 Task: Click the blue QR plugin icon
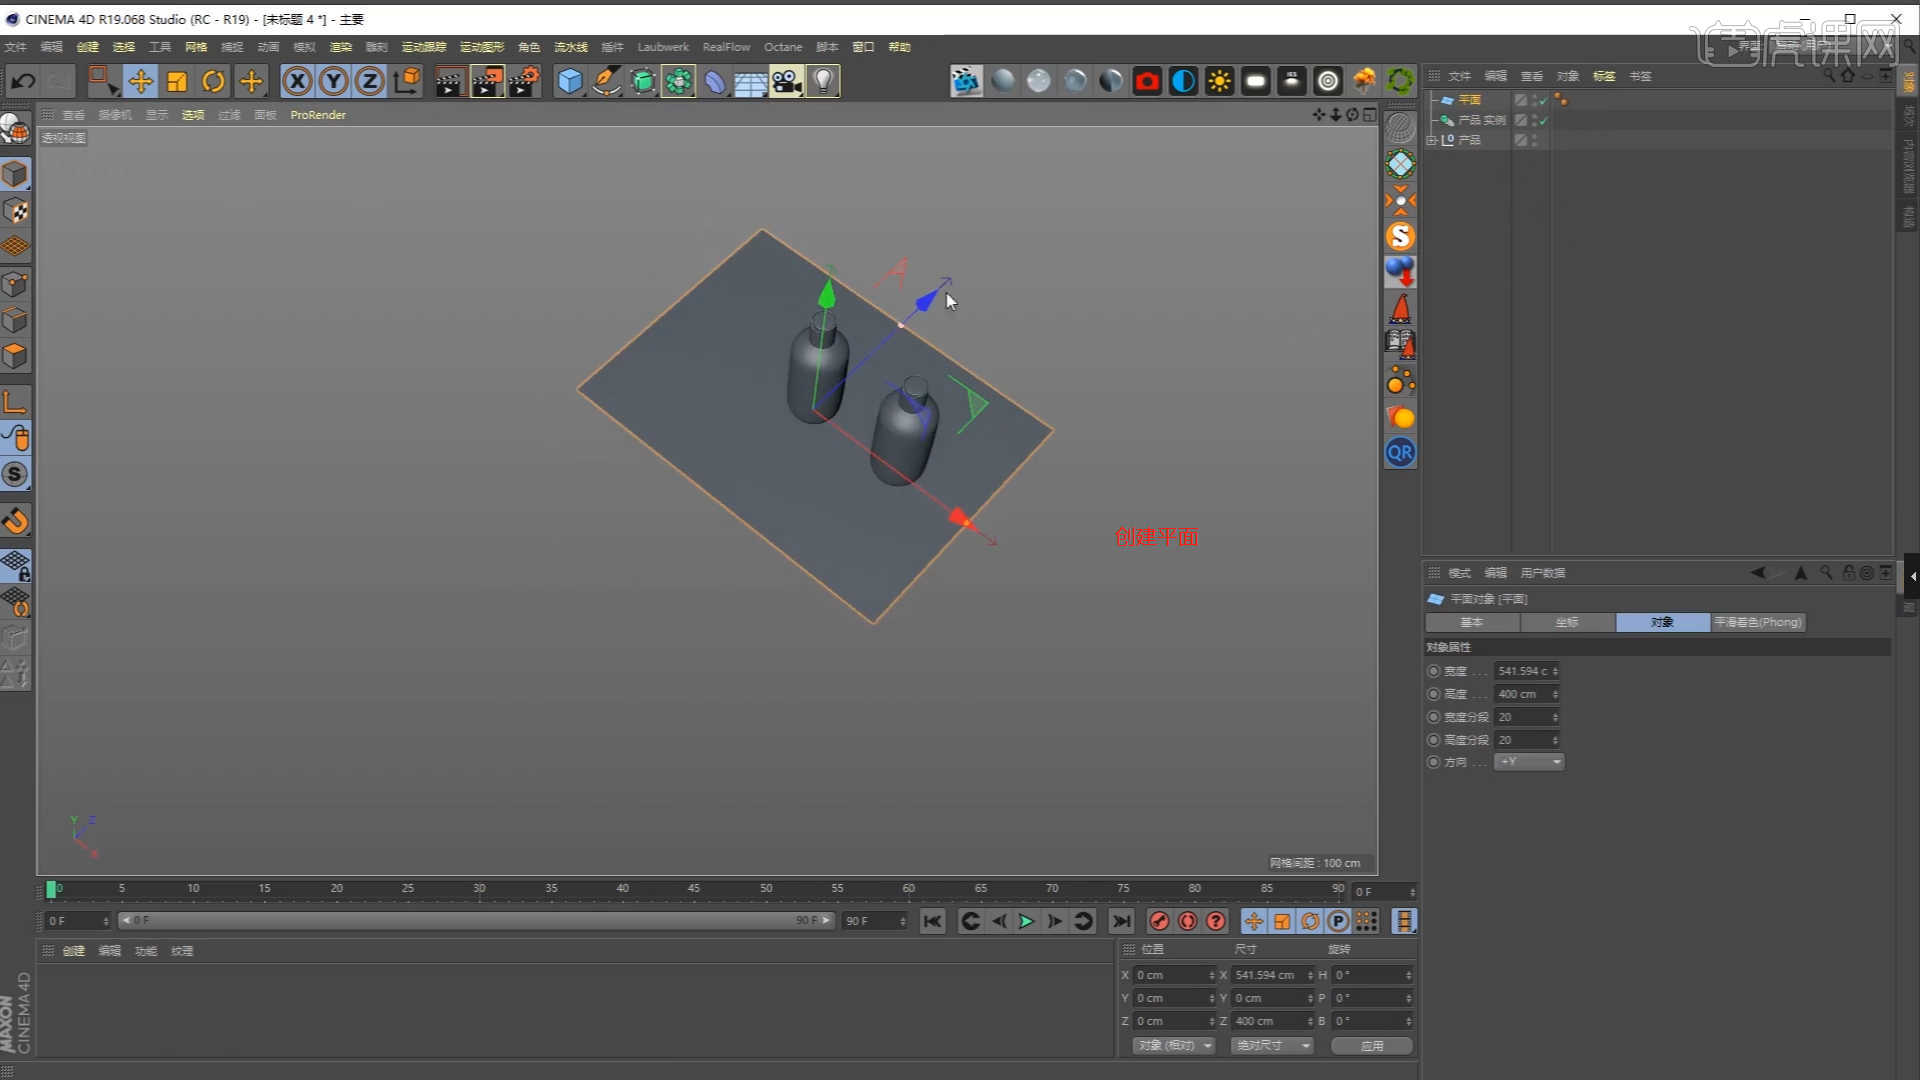click(x=1400, y=453)
